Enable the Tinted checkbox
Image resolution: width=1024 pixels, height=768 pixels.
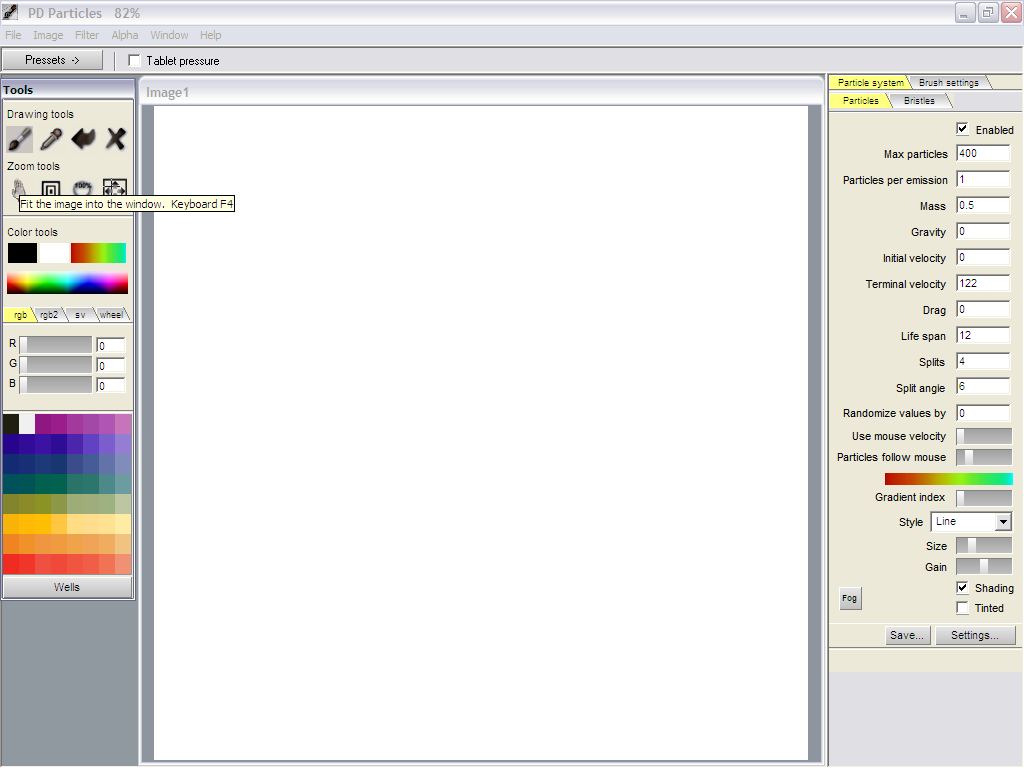pos(962,608)
